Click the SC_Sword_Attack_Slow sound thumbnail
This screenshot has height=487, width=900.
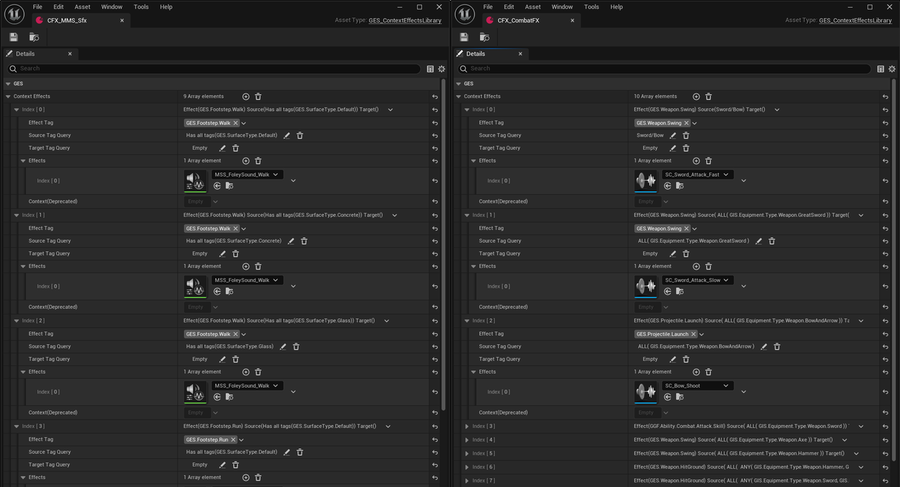[646, 286]
